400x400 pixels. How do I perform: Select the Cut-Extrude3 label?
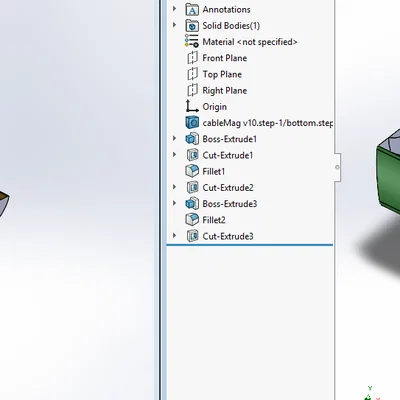228,236
